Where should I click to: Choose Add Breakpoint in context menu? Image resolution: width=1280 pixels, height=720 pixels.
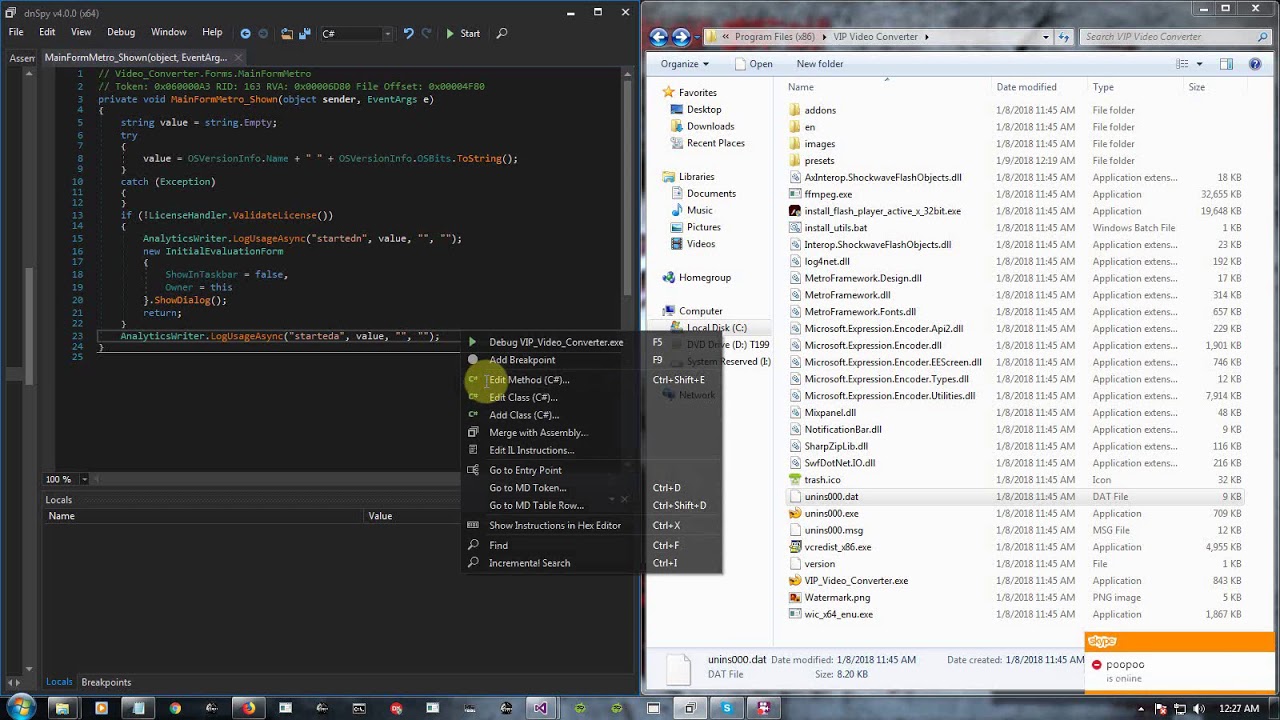click(522, 360)
